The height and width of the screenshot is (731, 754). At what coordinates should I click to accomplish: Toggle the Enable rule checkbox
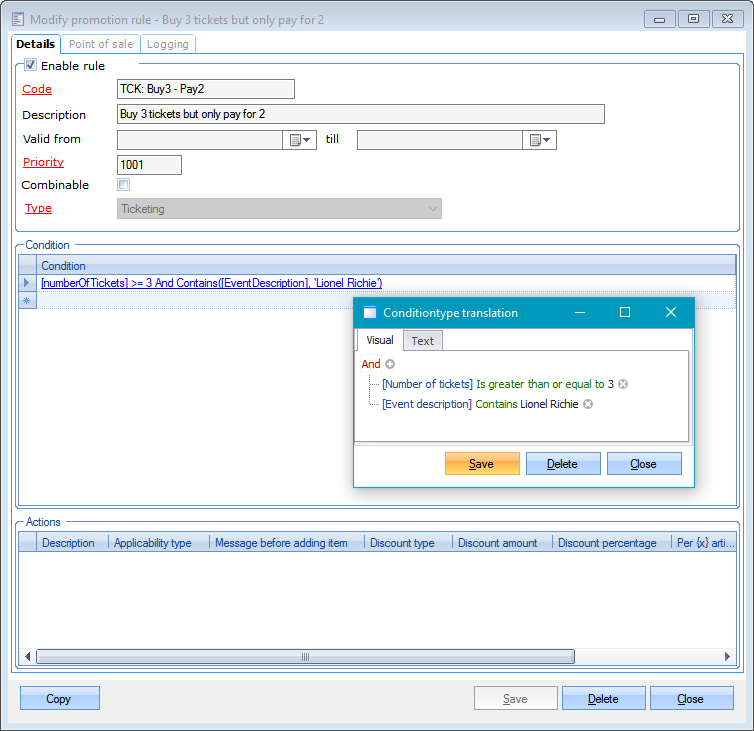(x=30, y=66)
